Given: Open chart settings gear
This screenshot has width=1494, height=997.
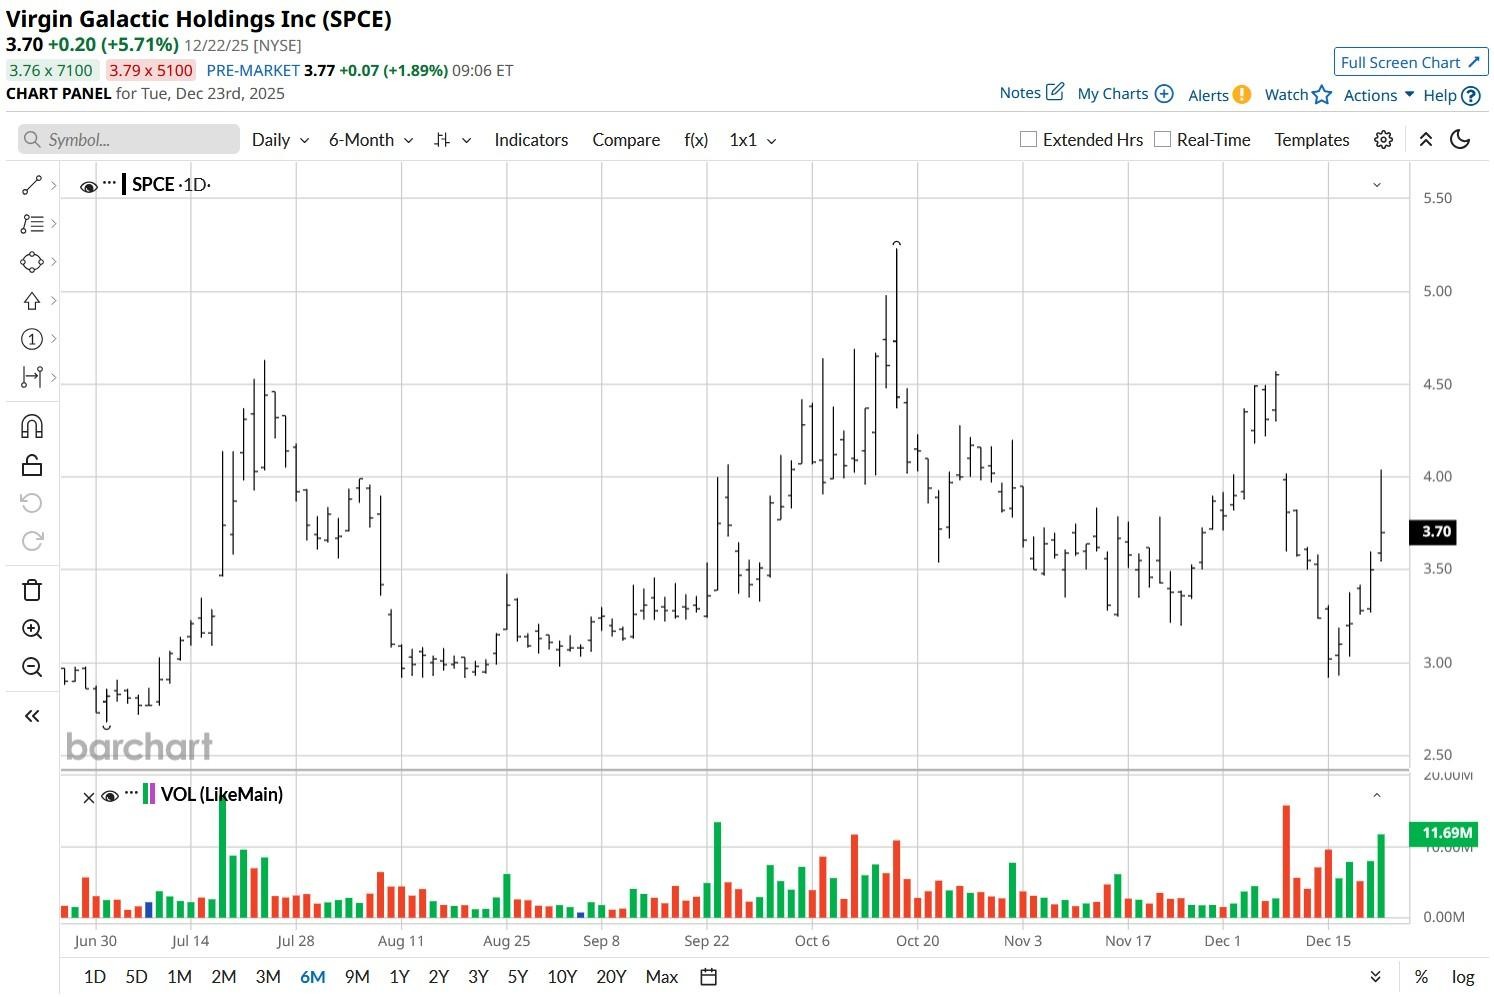Looking at the screenshot, I should pyautogui.click(x=1383, y=140).
